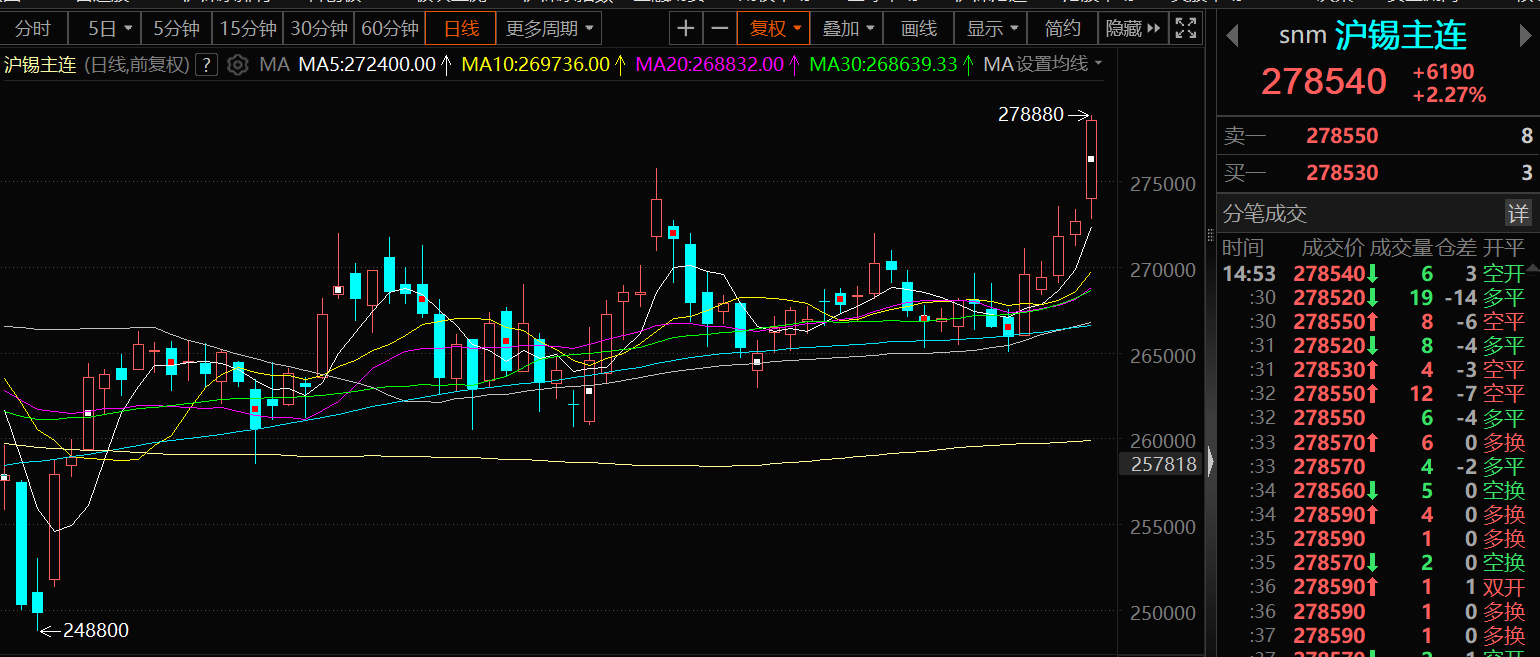Go to previous contract with left arrow
The width and height of the screenshot is (1540, 657).
coord(1232,36)
